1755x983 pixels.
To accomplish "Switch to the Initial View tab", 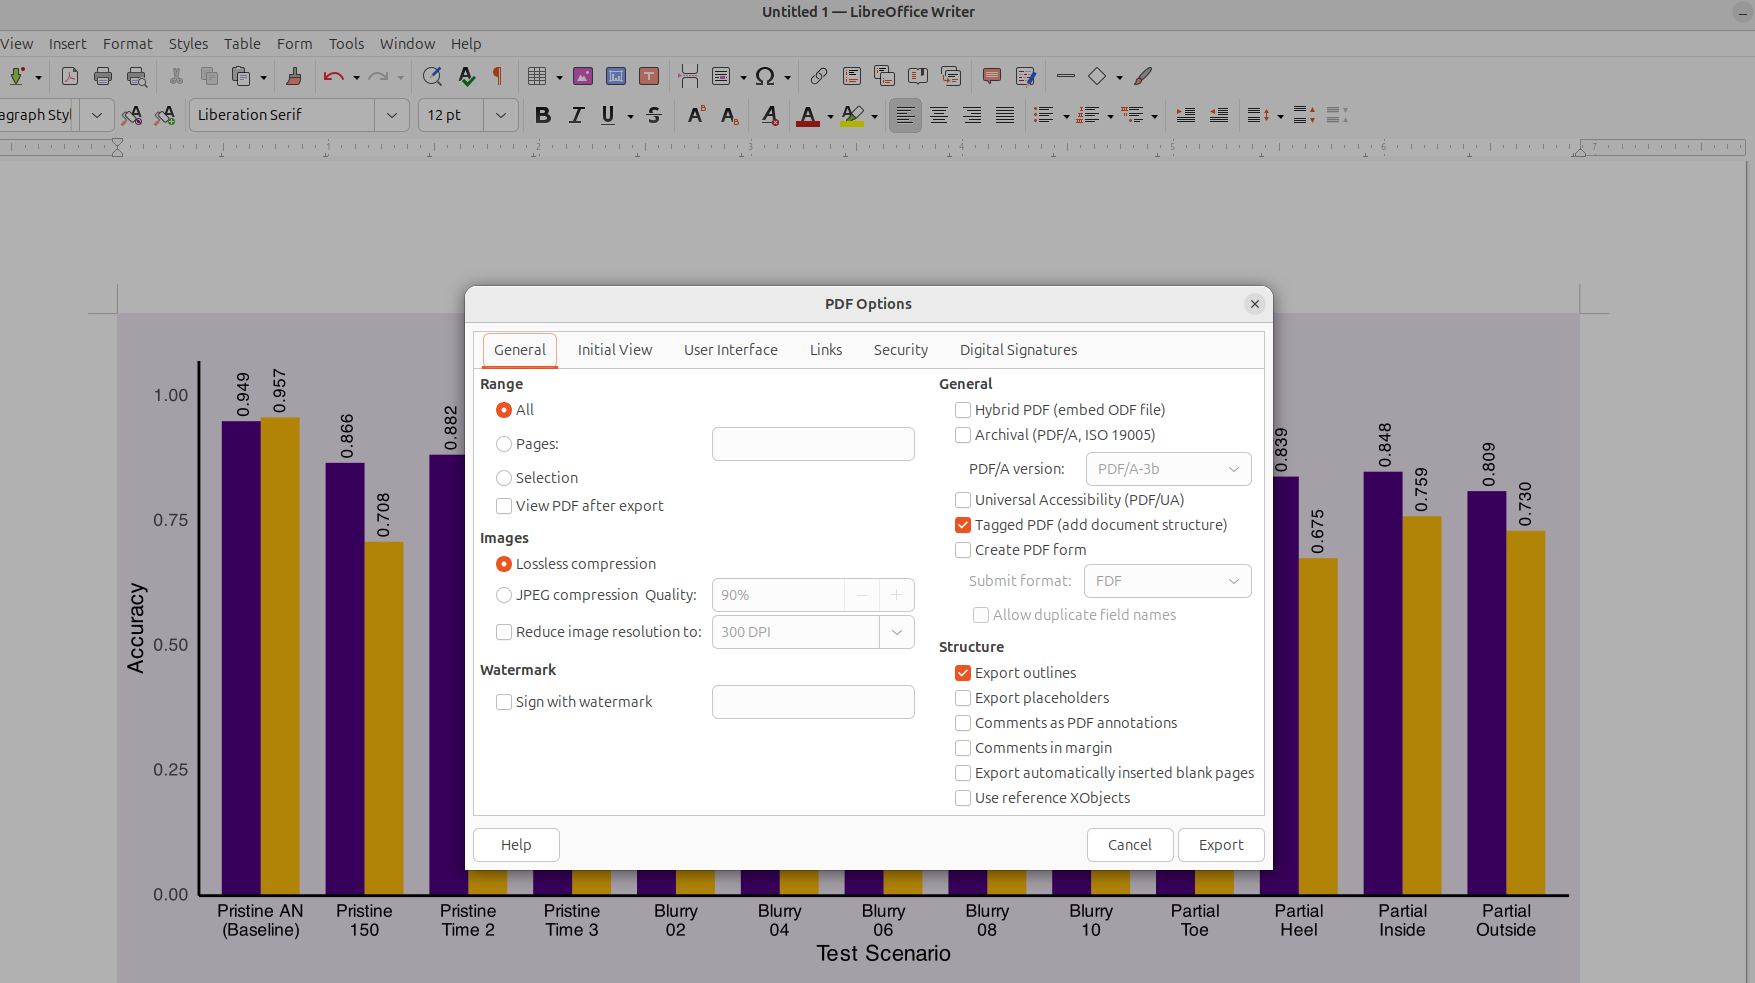I will click(x=615, y=350).
